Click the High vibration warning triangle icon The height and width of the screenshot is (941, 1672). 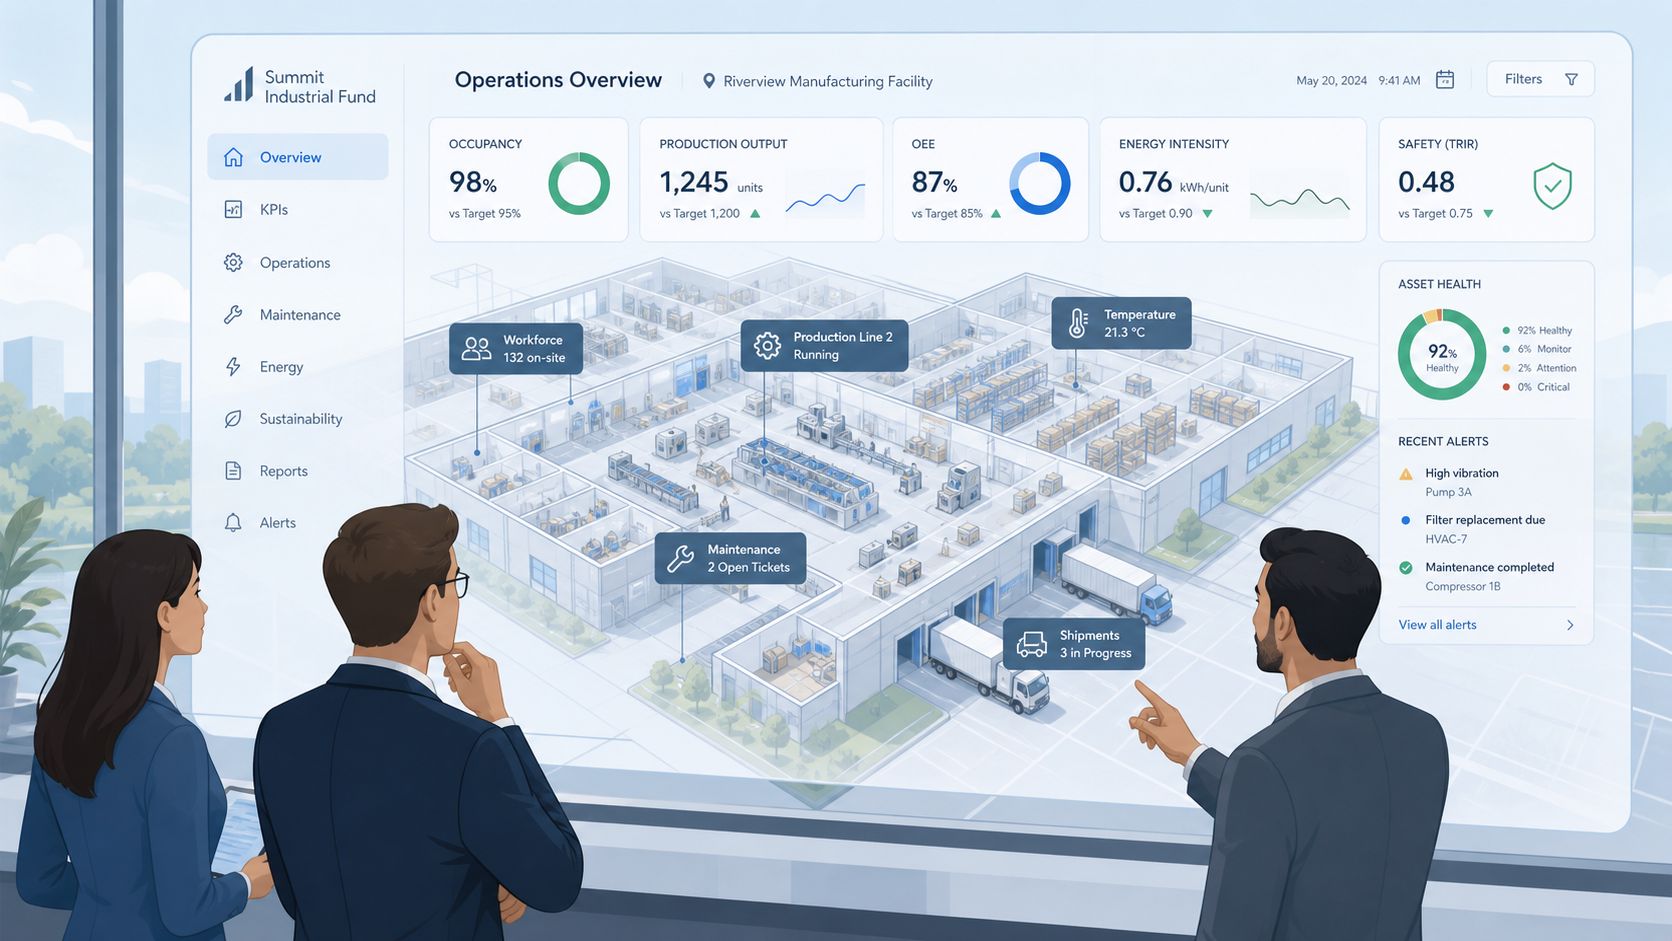[1406, 474]
